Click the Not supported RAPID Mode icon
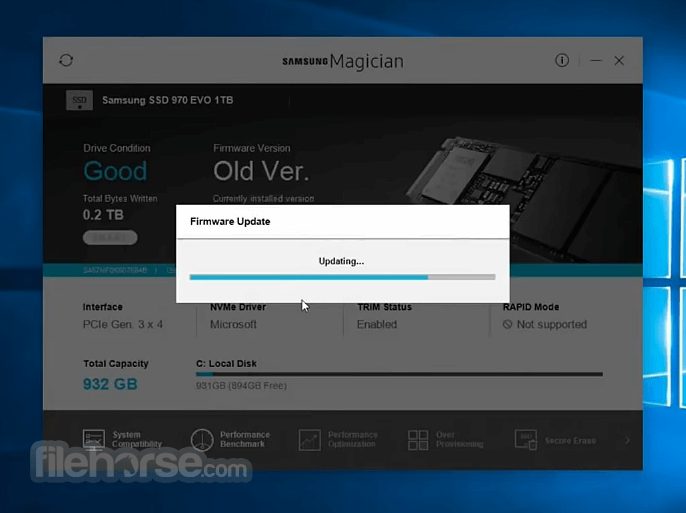The height and width of the screenshot is (513, 686). [x=507, y=325]
